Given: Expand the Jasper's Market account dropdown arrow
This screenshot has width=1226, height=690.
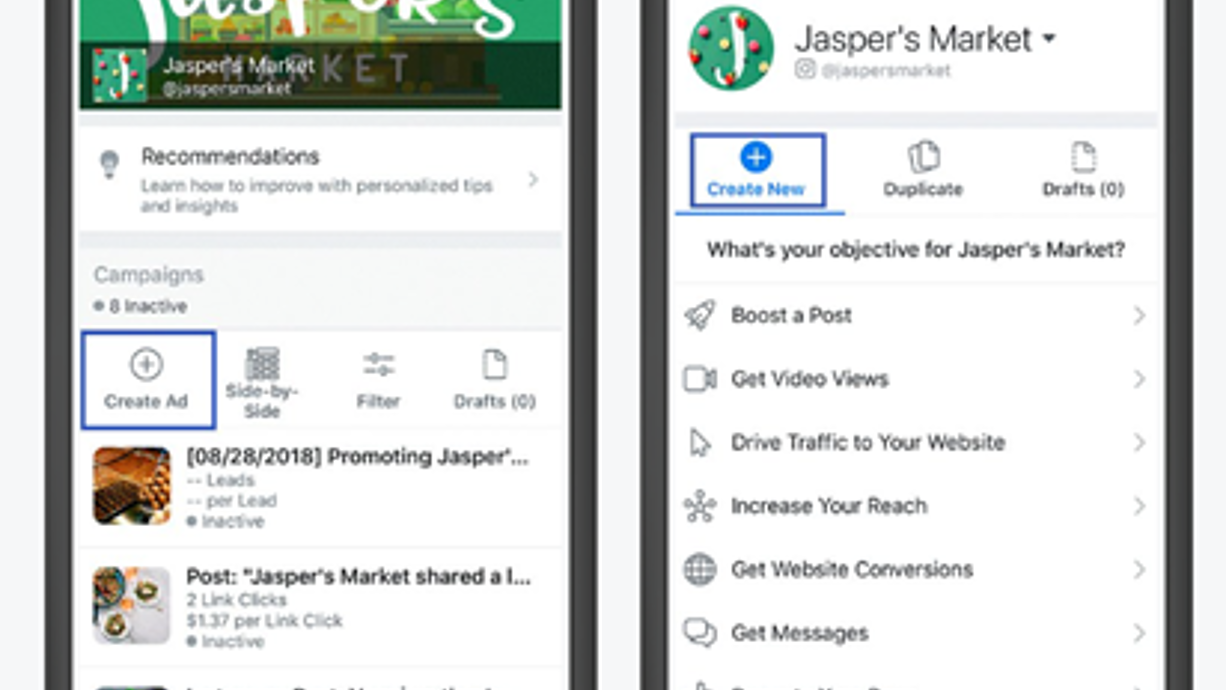Looking at the screenshot, I should (x=1049, y=39).
